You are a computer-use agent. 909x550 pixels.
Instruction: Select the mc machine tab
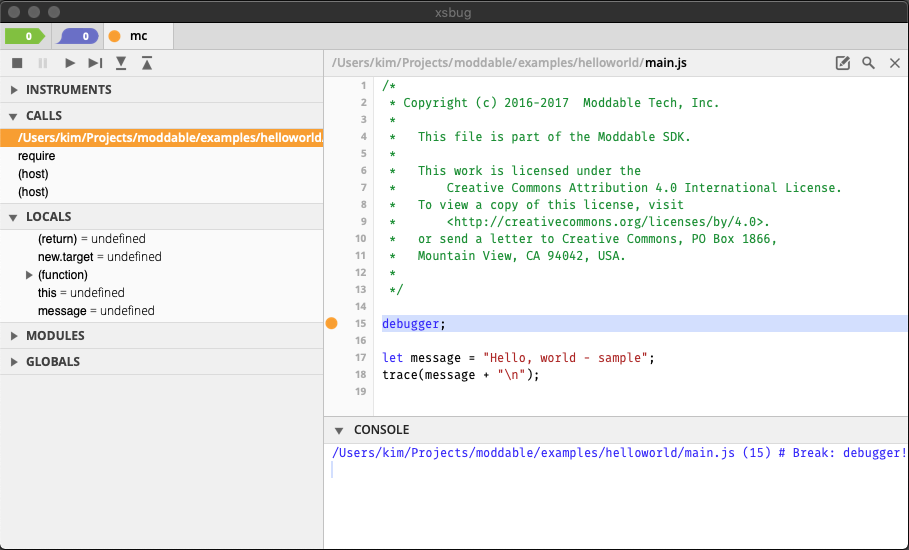click(x=139, y=36)
